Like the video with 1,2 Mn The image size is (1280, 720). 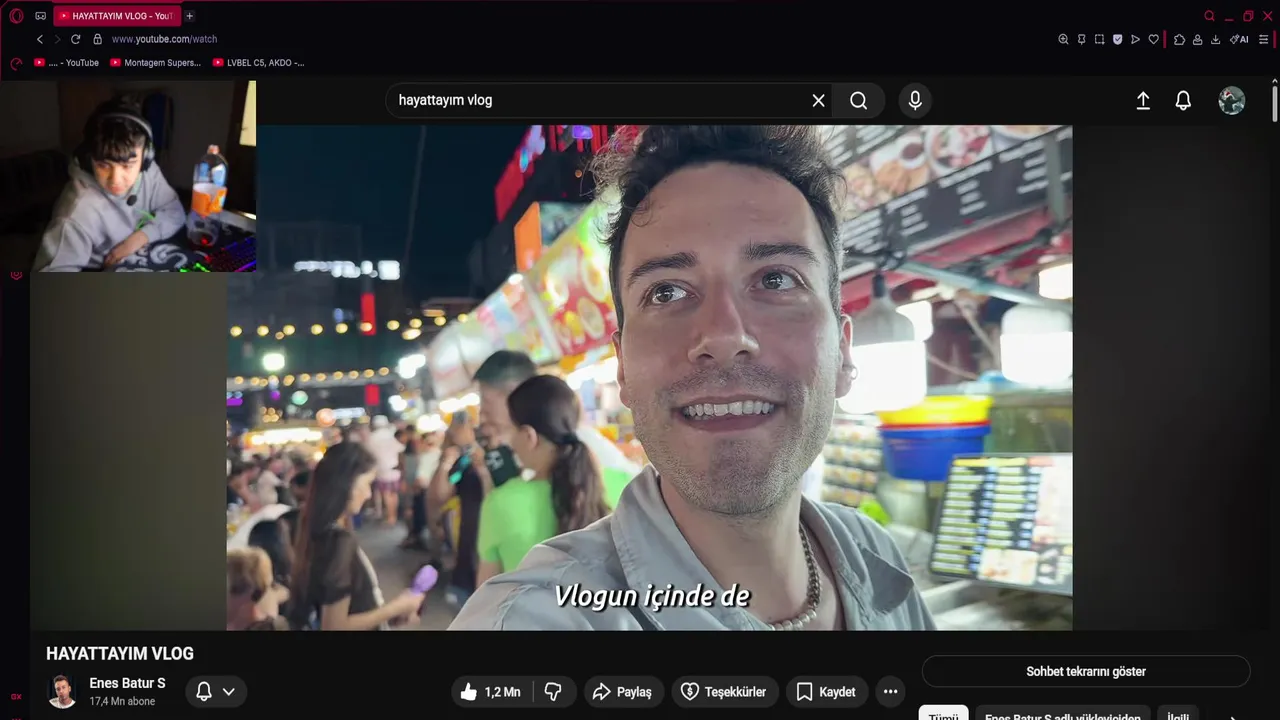click(493, 691)
